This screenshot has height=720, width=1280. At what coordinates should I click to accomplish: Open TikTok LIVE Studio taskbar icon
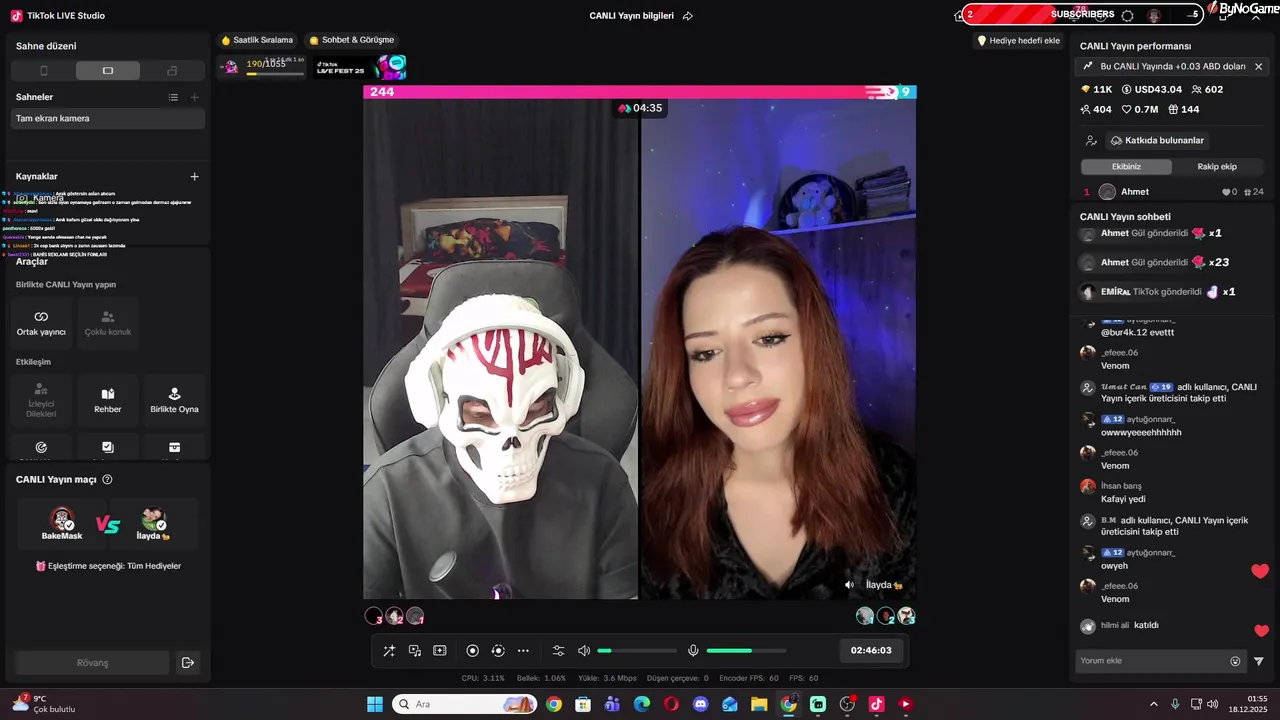pos(876,704)
